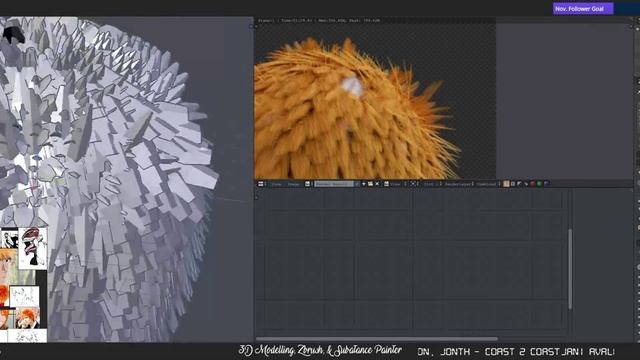Open the Image menu in image editor header
The height and width of the screenshot is (360, 640).
[x=293, y=184]
